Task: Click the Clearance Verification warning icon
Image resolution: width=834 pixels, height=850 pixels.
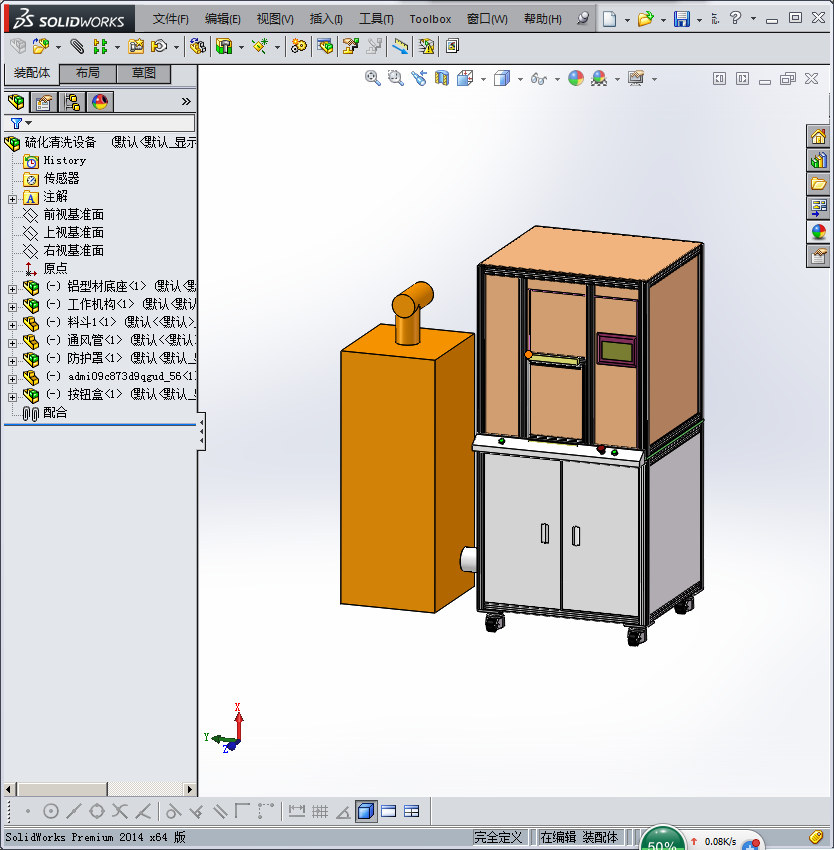Action: (x=426, y=46)
